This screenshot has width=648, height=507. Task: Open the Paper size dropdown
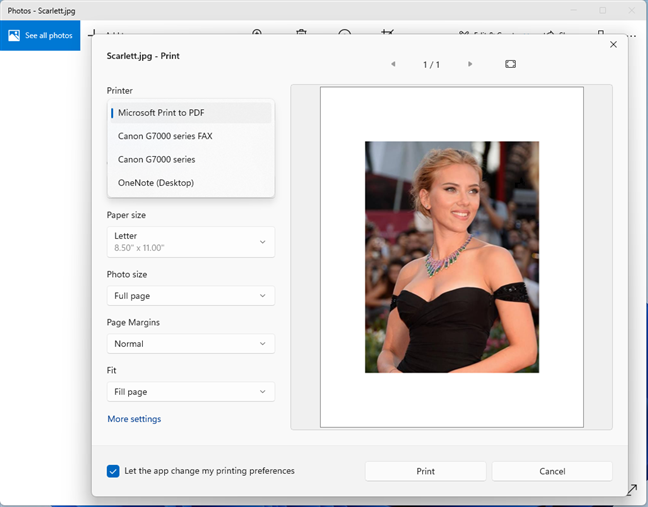190,242
